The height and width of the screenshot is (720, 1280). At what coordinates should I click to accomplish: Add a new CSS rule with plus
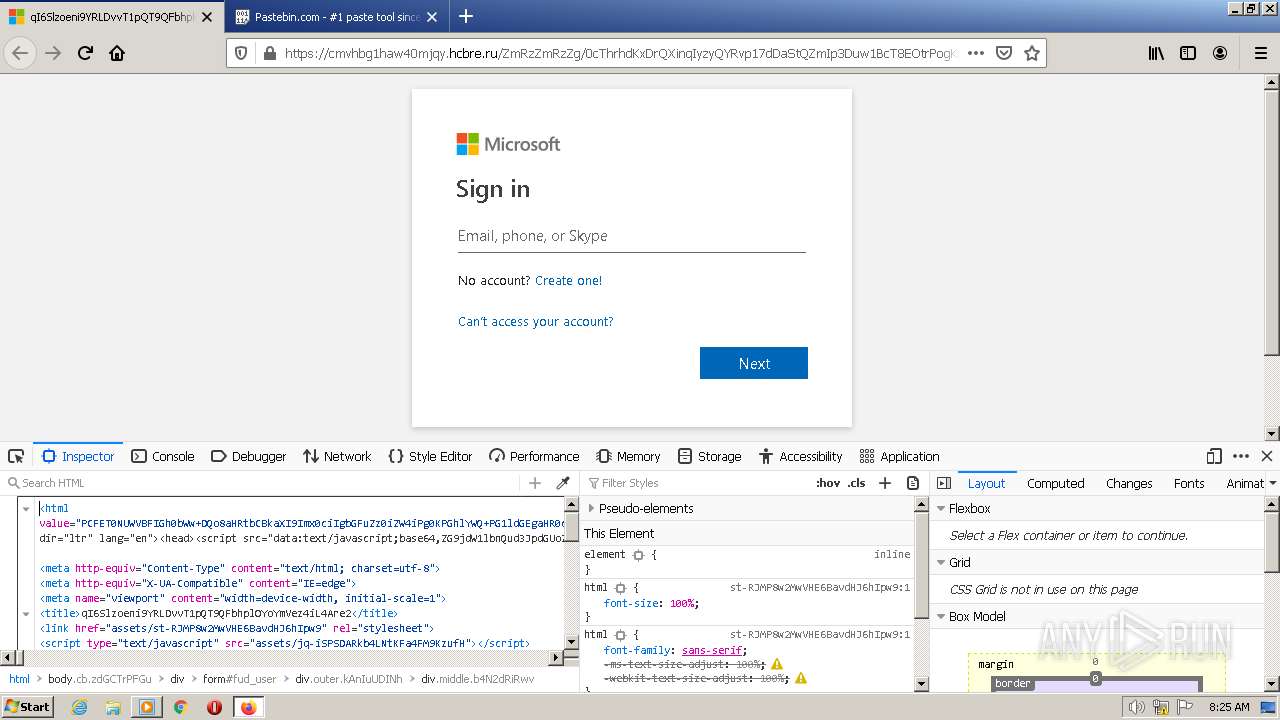pos(884,483)
